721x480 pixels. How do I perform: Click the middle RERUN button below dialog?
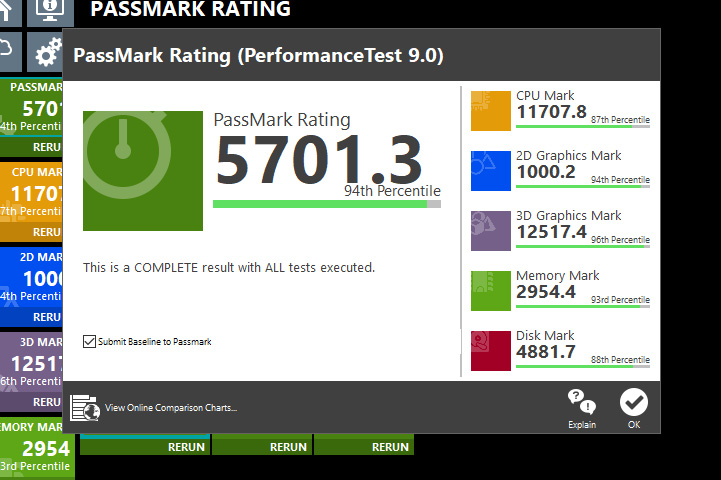262,446
